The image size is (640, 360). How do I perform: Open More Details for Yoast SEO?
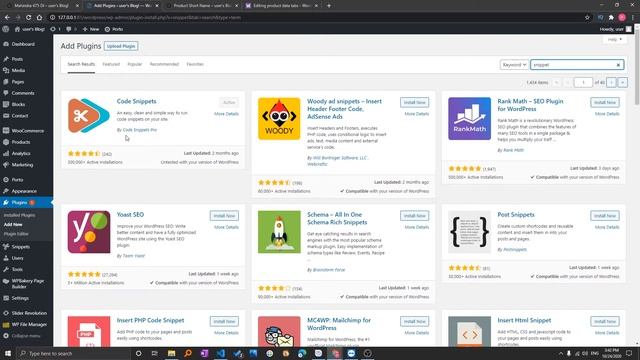tap(227, 227)
